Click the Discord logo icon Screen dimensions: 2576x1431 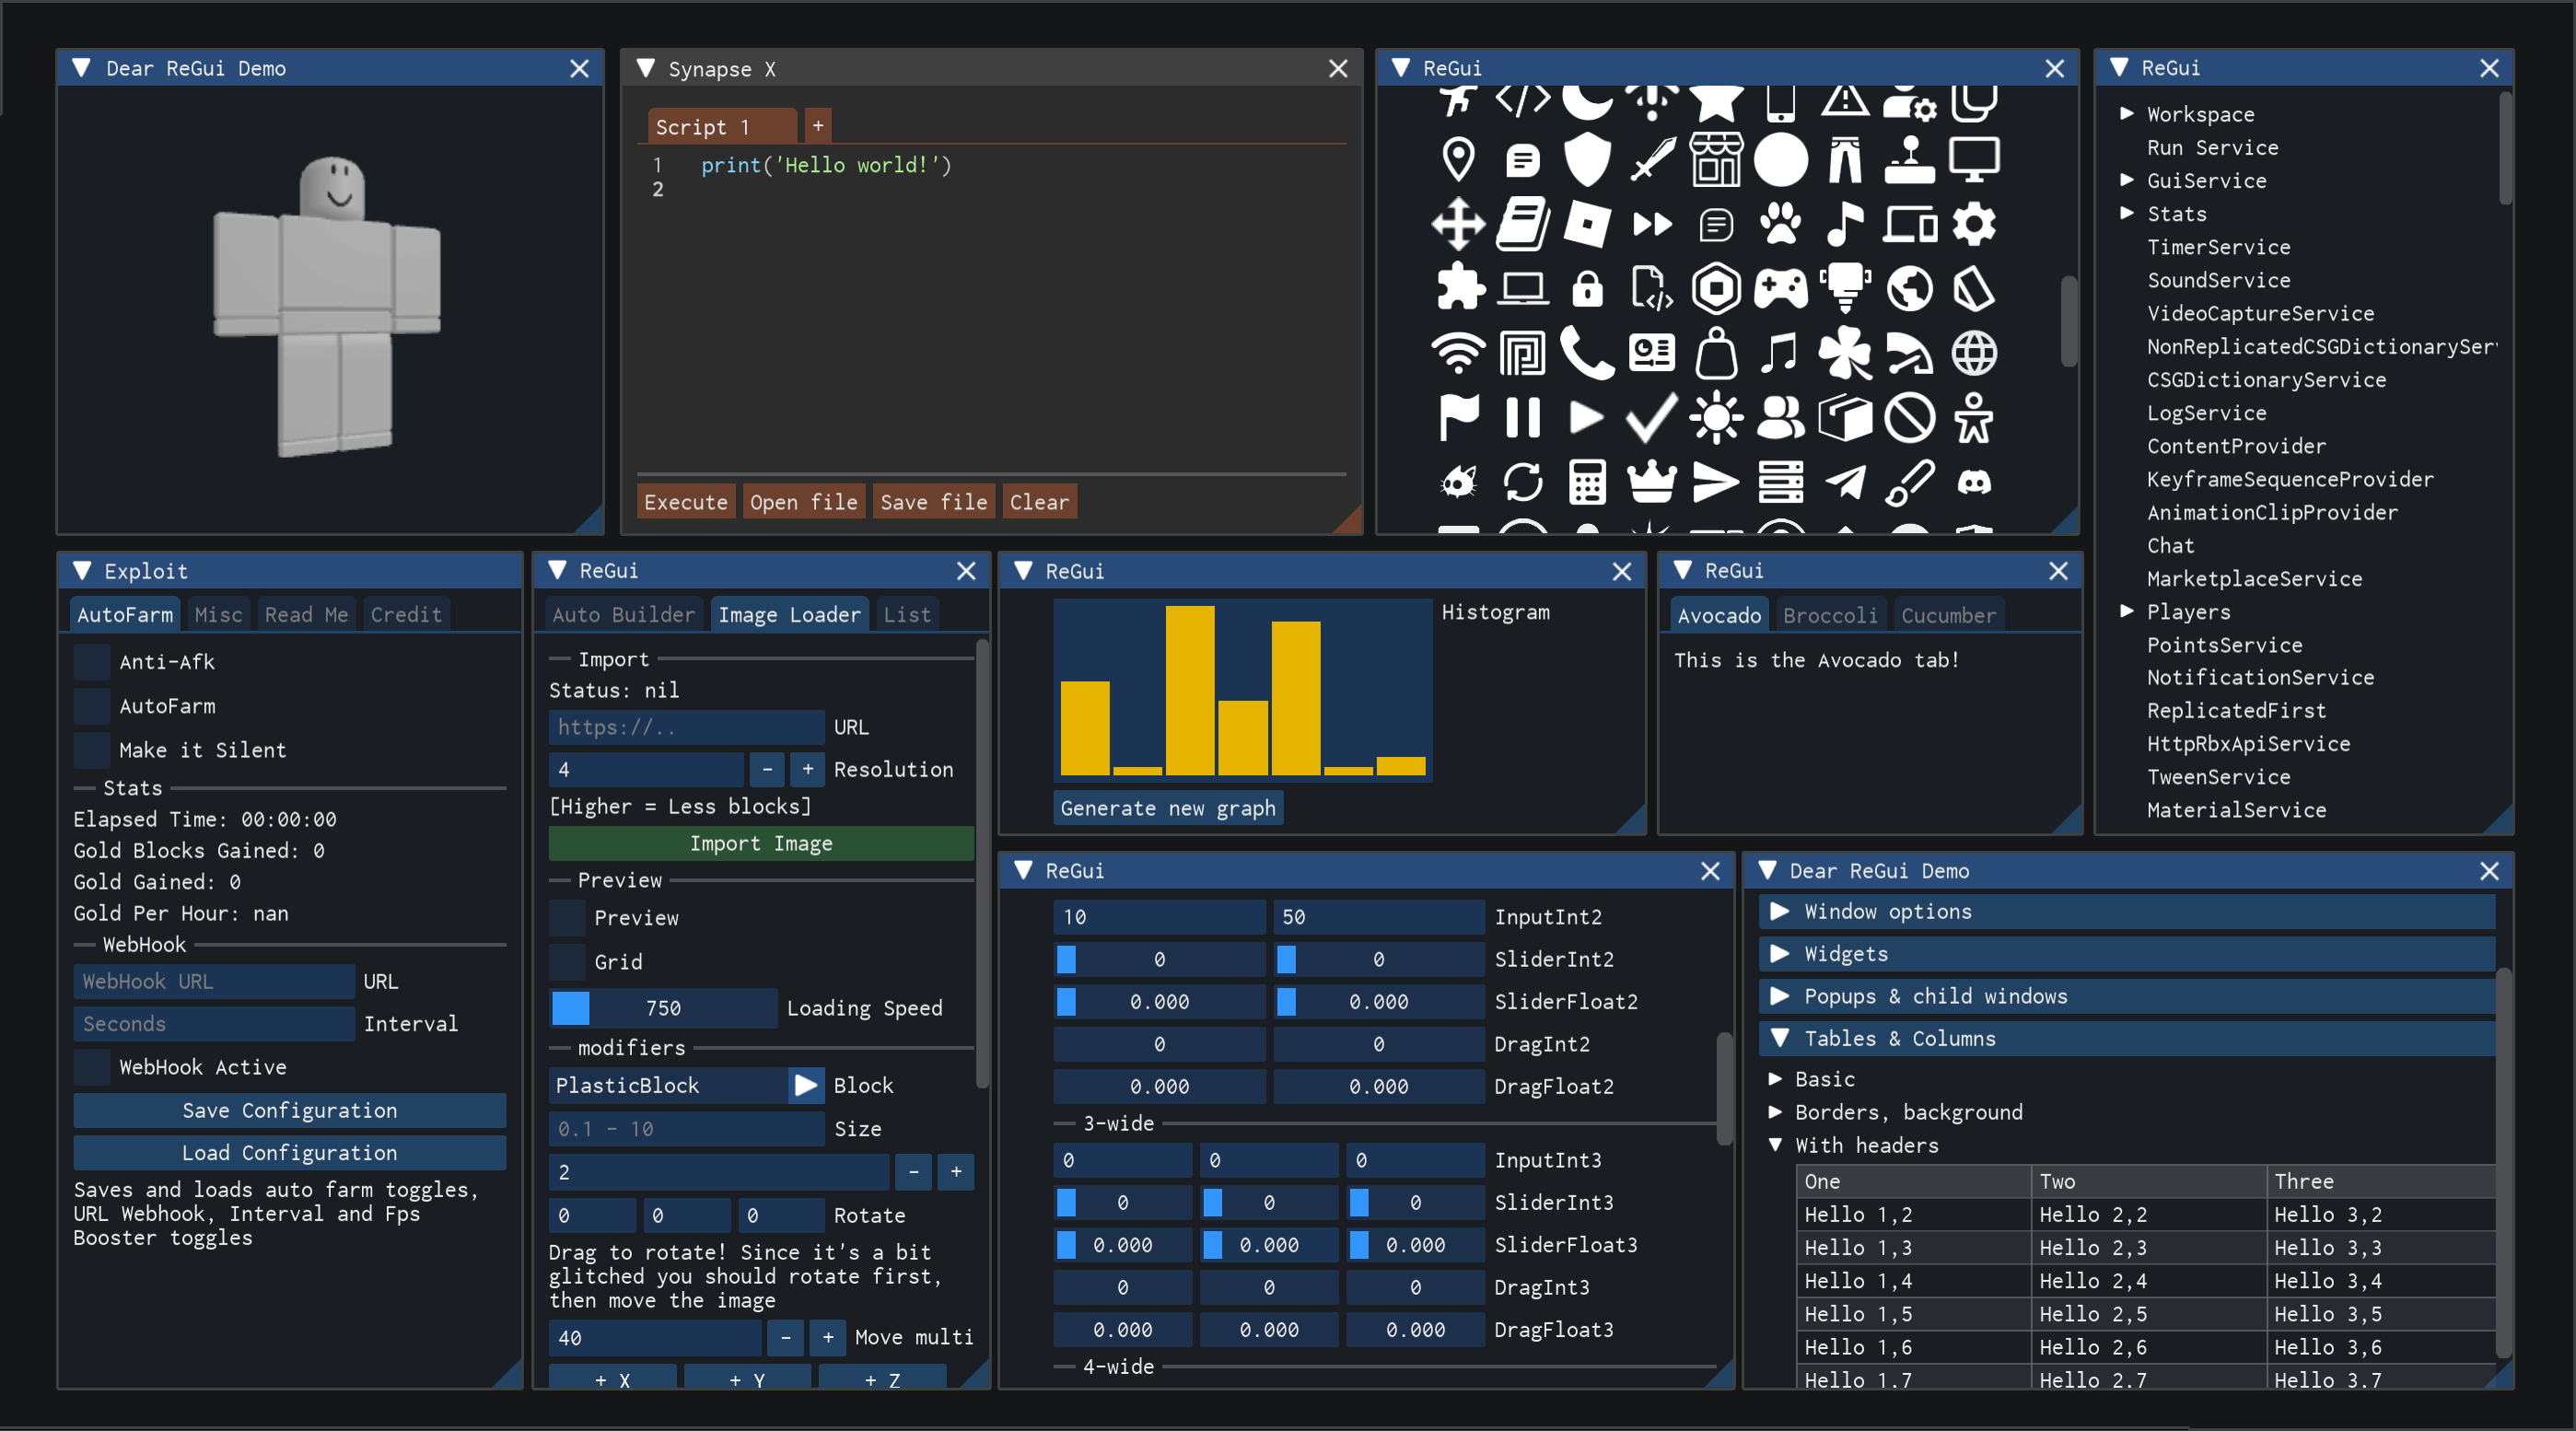1973,483
